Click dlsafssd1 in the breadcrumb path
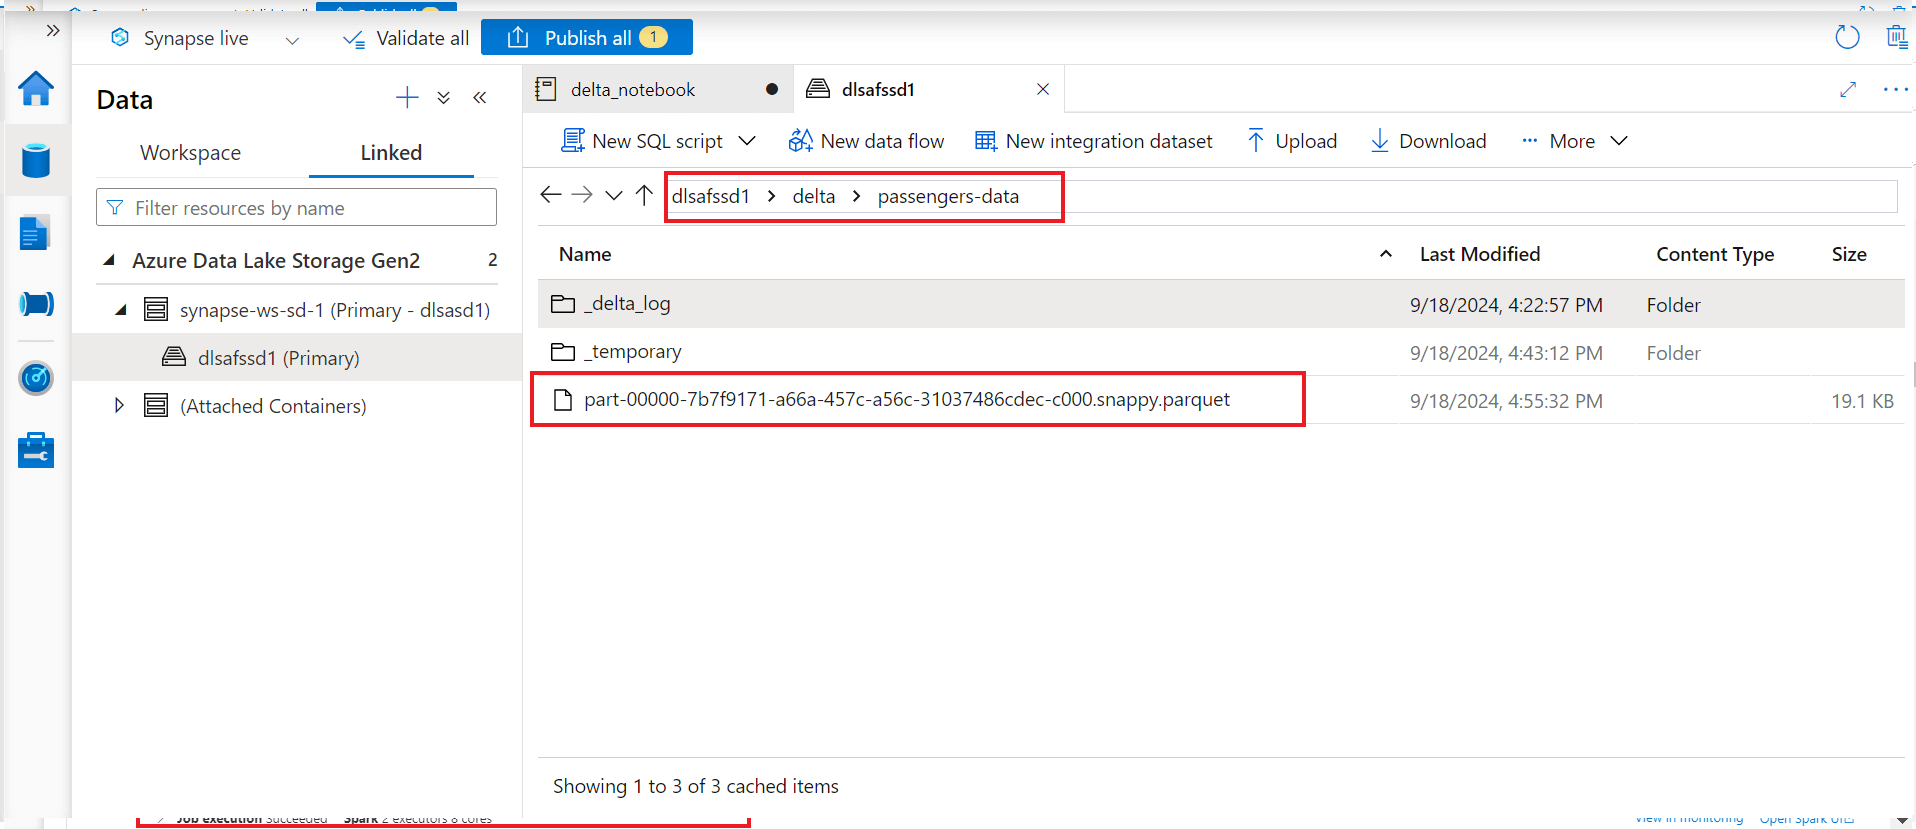1916x829 pixels. (711, 196)
